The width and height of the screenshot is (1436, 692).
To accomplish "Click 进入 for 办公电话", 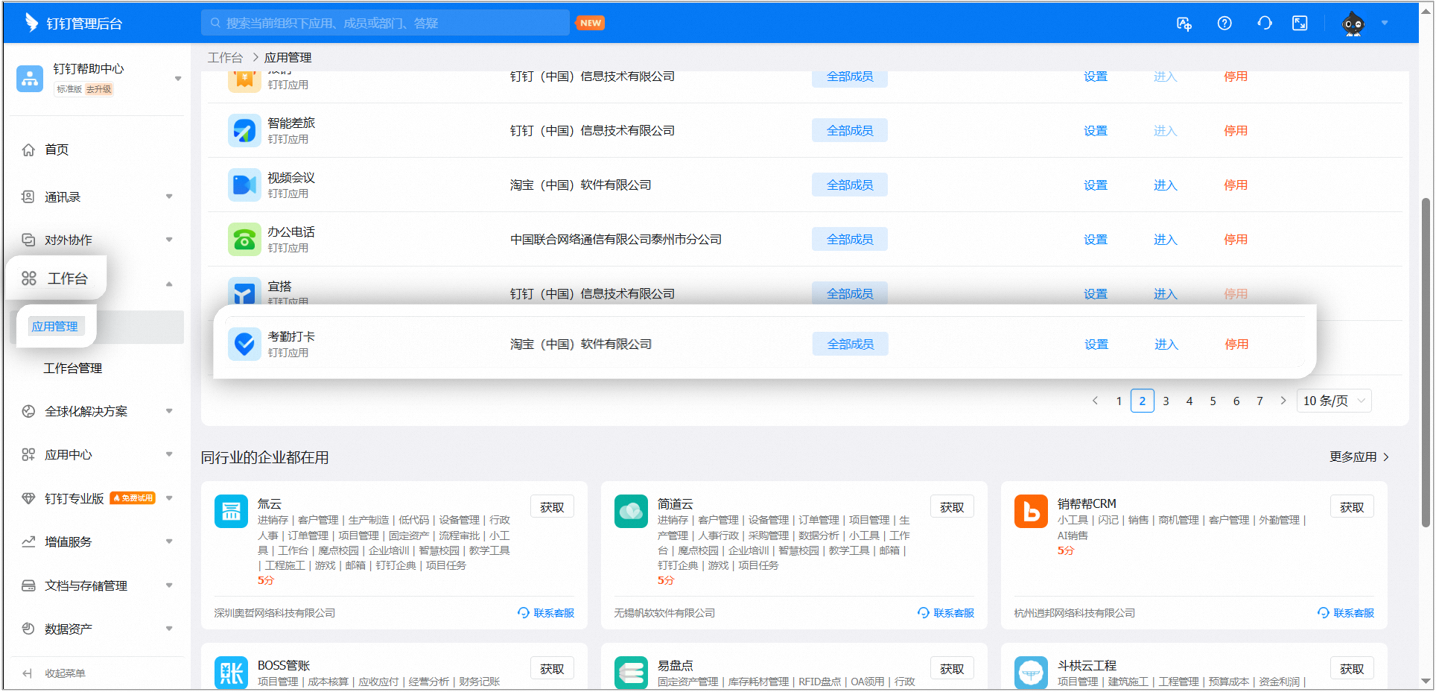I will tap(1166, 239).
